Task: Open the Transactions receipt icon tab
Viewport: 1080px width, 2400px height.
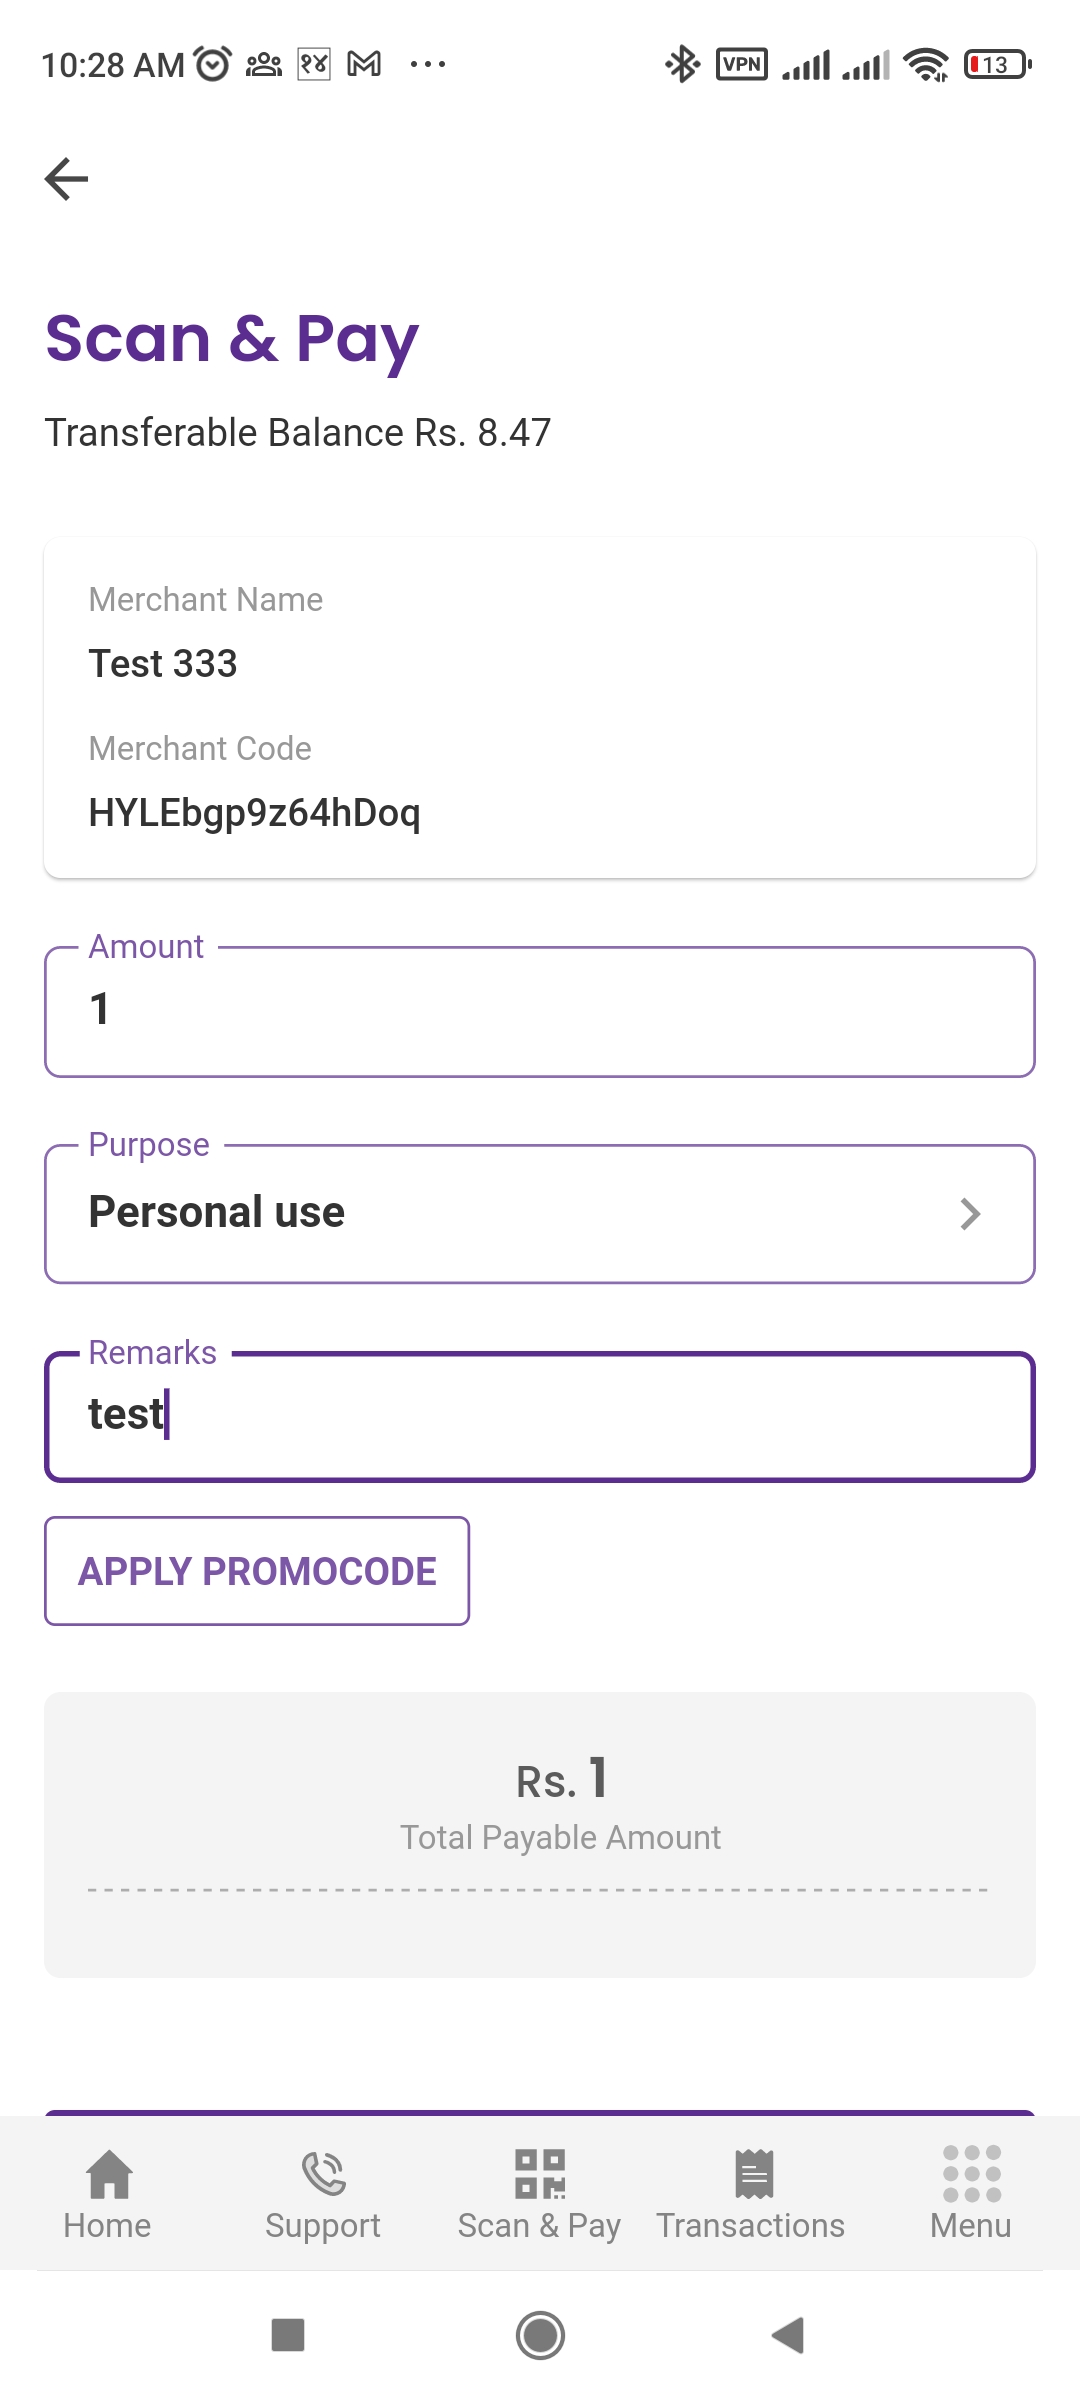Action: coord(753,2175)
